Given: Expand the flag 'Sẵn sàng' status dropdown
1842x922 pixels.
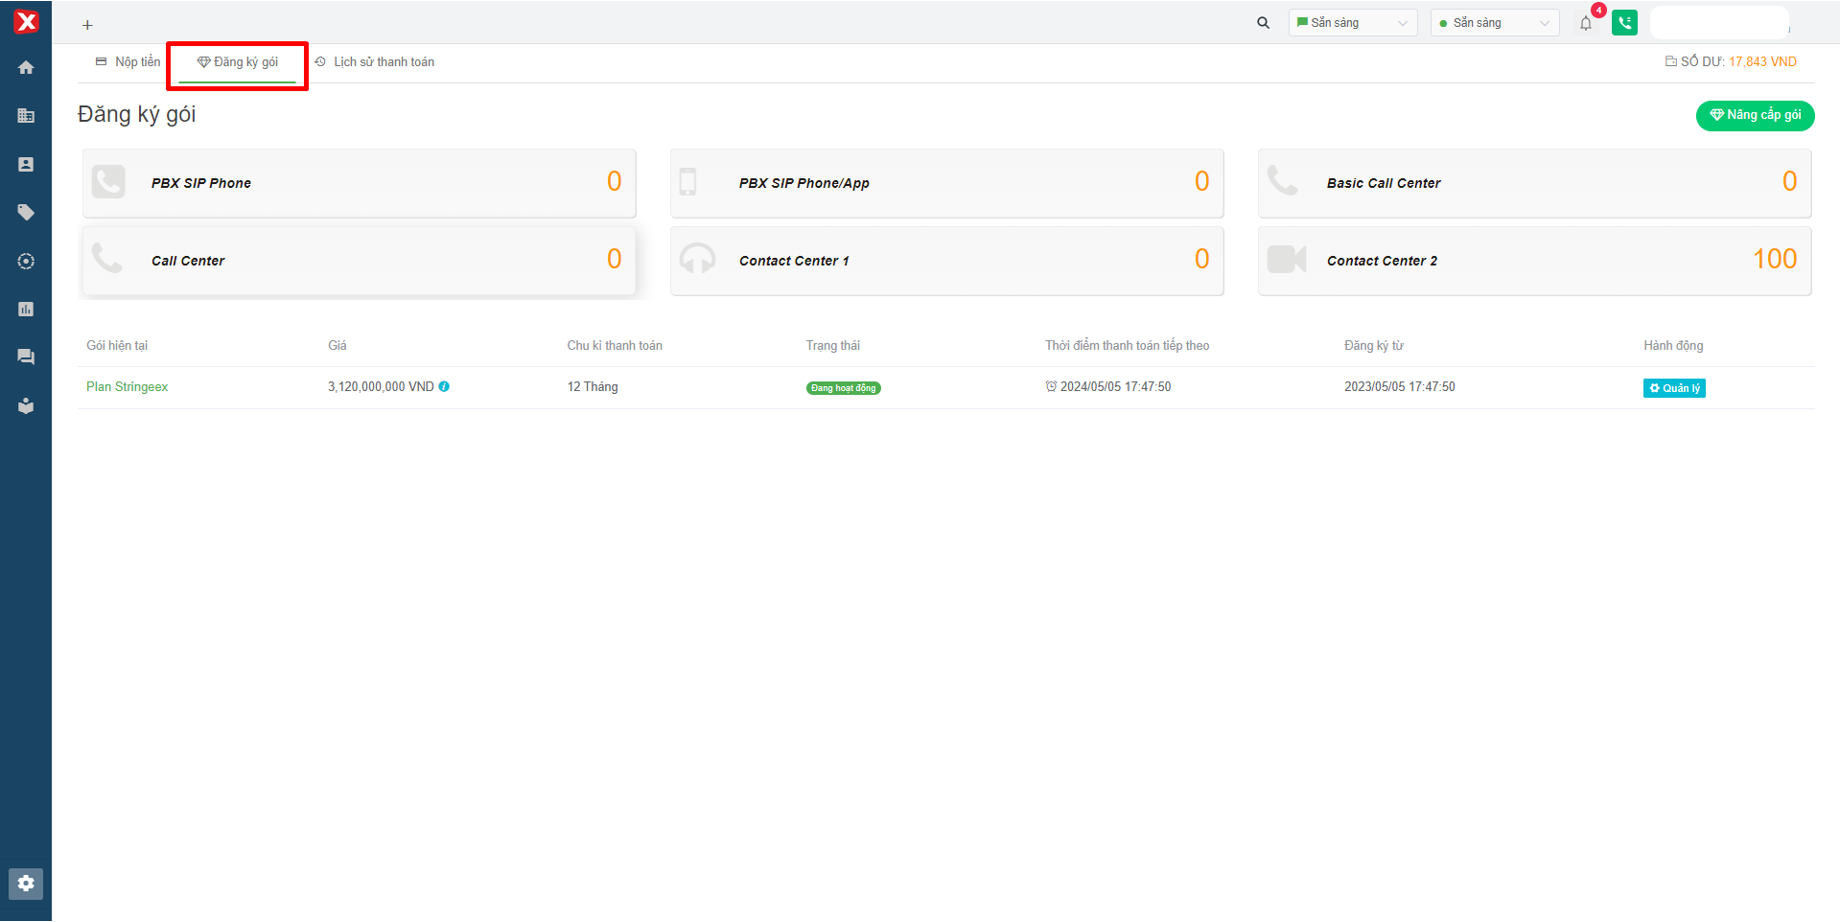Looking at the screenshot, I should [1352, 23].
